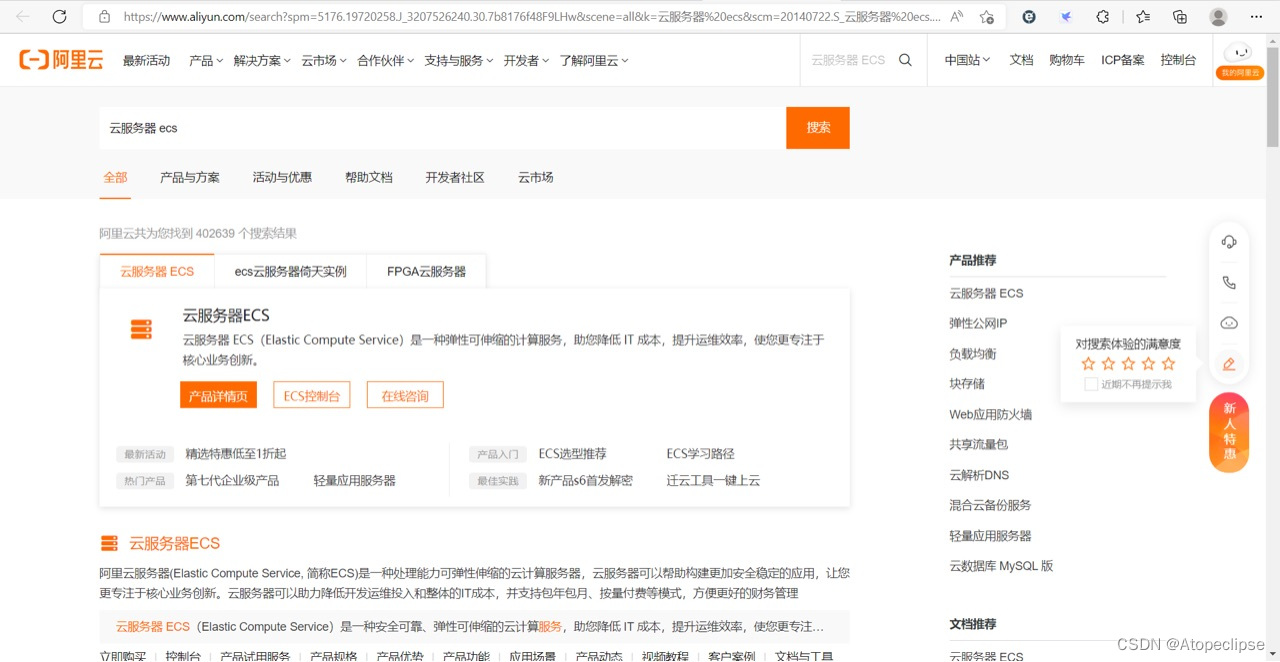
Task: Open the ECS选型推荐 link
Action: point(572,454)
